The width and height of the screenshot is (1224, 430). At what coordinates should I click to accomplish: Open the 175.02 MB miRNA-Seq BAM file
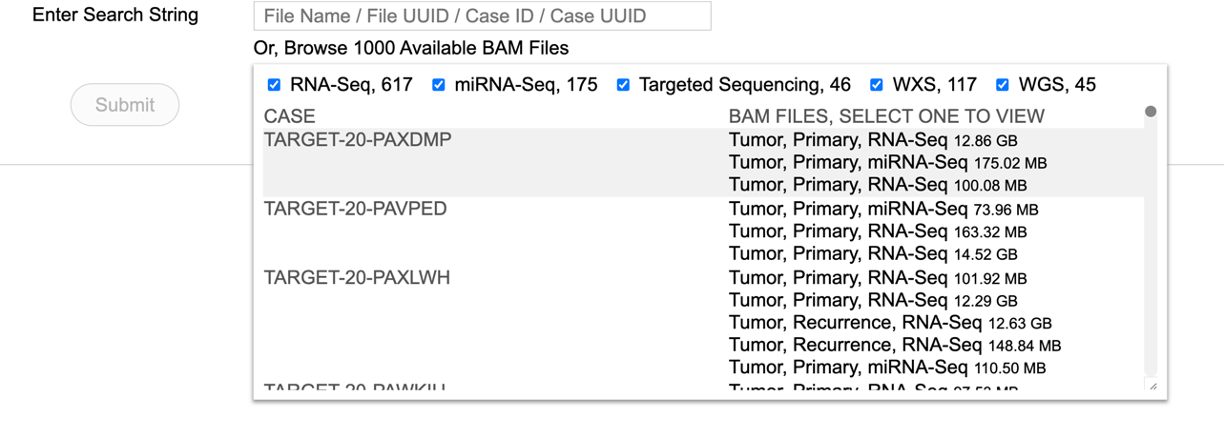(x=887, y=162)
